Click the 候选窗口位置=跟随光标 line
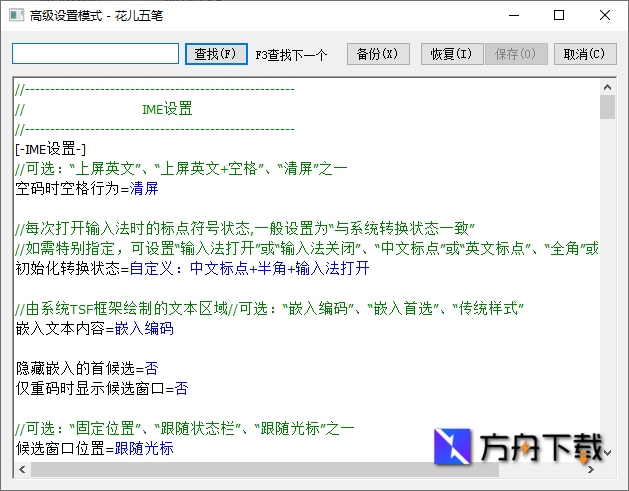The height and width of the screenshot is (491, 629). (x=95, y=448)
